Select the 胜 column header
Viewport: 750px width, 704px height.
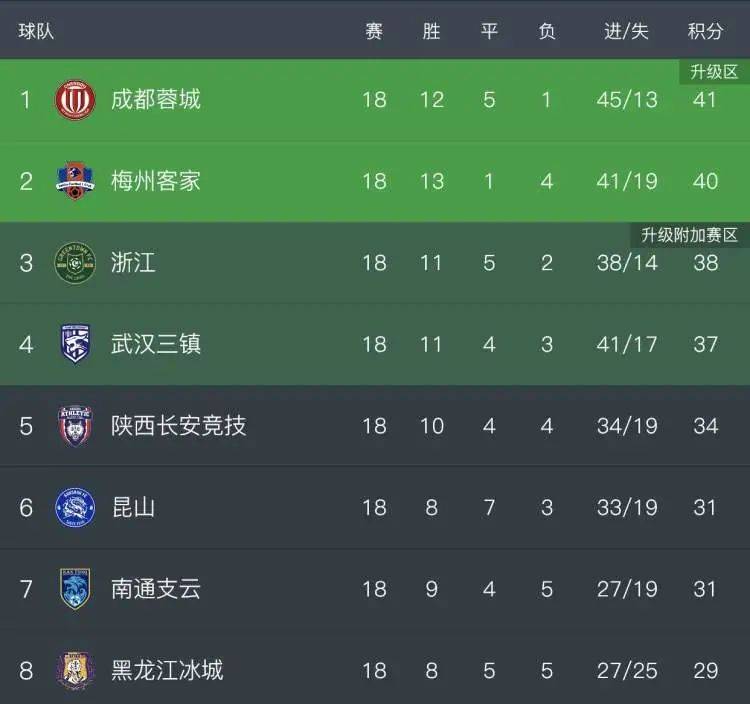[431, 31]
